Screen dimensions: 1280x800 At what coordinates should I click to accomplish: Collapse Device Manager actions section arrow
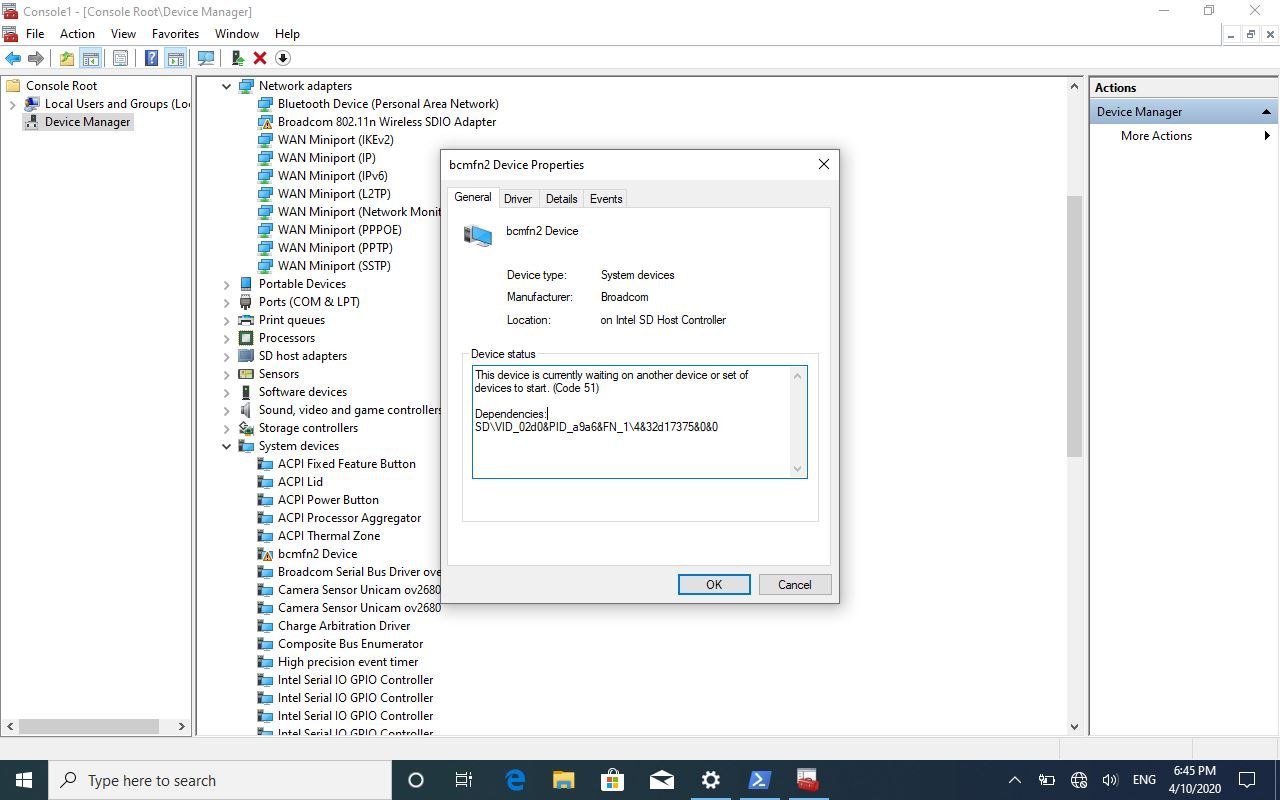pyautogui.click(x=1266, y=112)
